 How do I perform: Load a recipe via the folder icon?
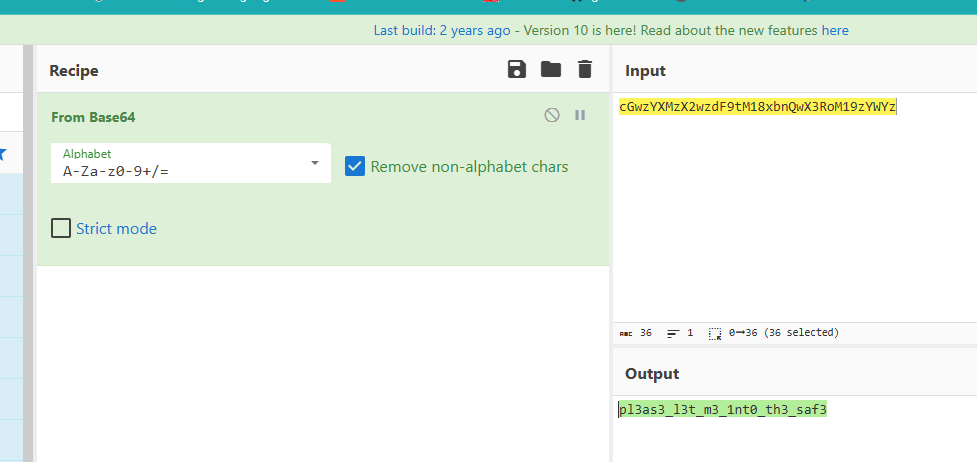(551, 69)
